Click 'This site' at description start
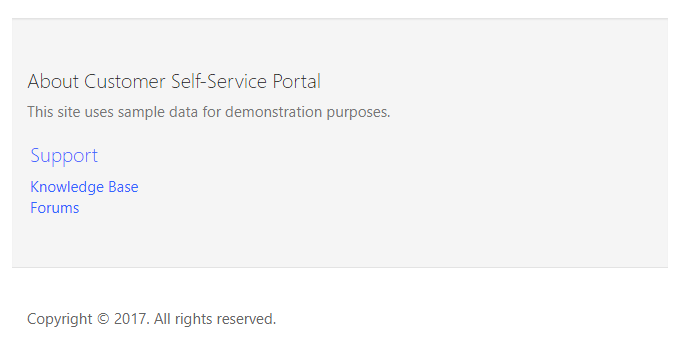The width and height of the screenshot is (680, 362). click(x=54, y=112)
